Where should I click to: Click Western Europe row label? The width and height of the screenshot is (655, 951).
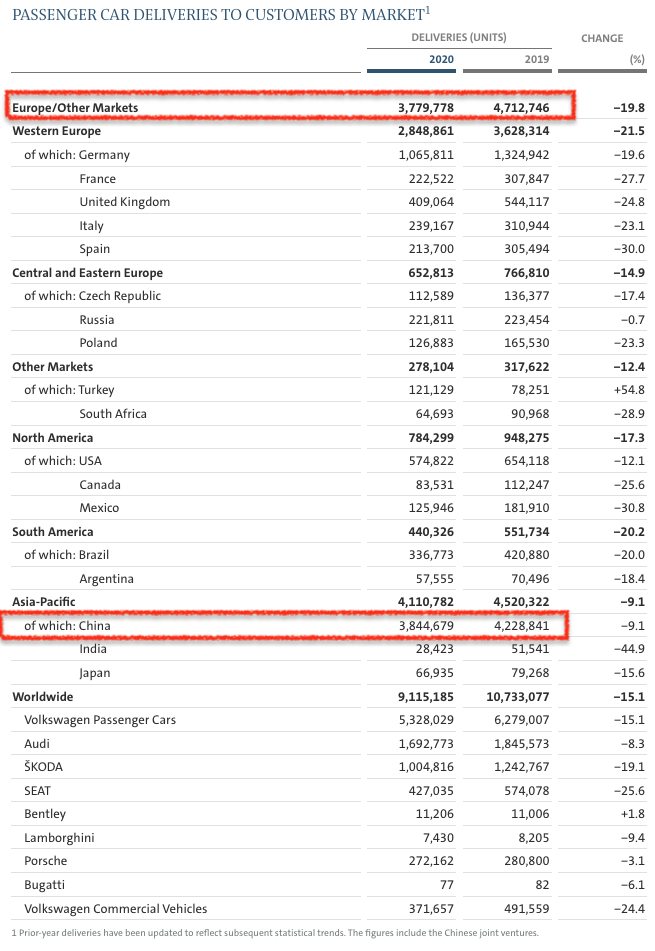[x=56, y=131]
